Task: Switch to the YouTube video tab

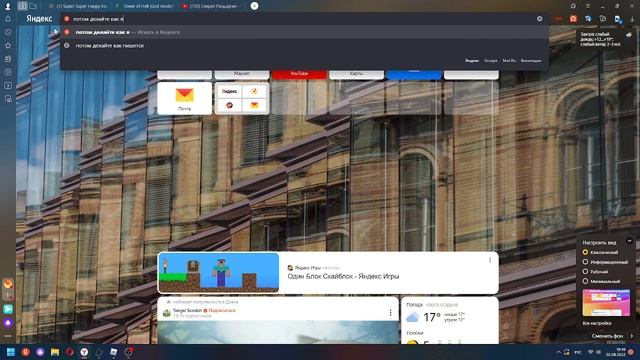Action: (x=211, y=6)
